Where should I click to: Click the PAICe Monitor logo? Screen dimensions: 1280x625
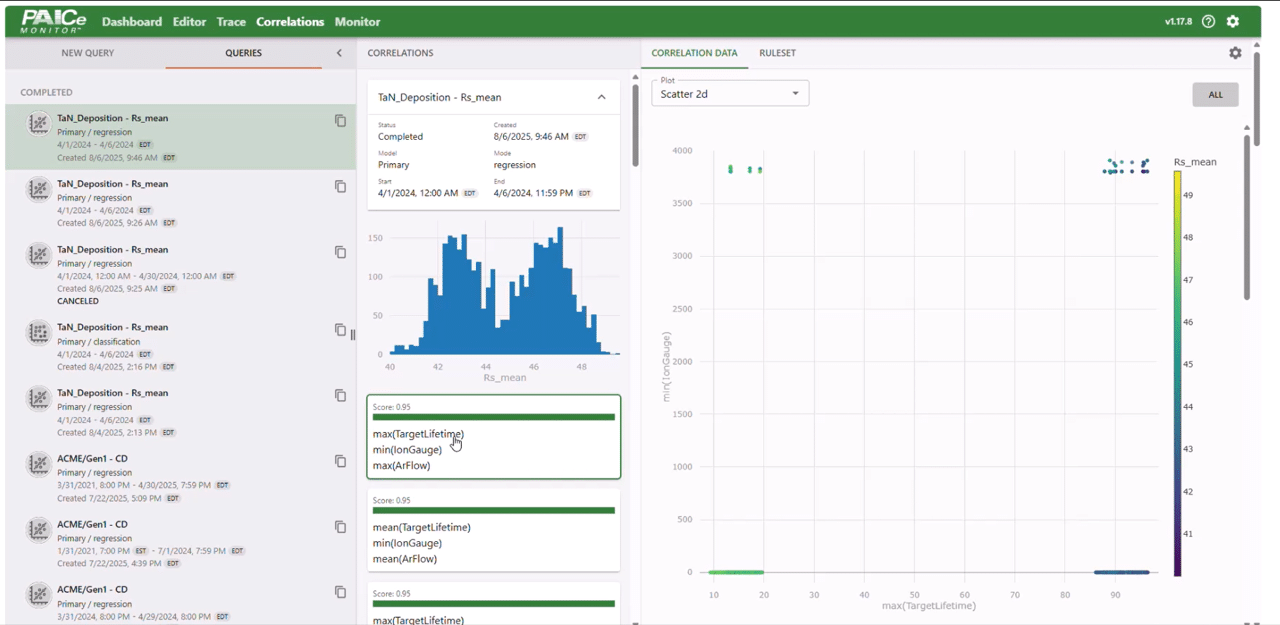click(54, 21)
